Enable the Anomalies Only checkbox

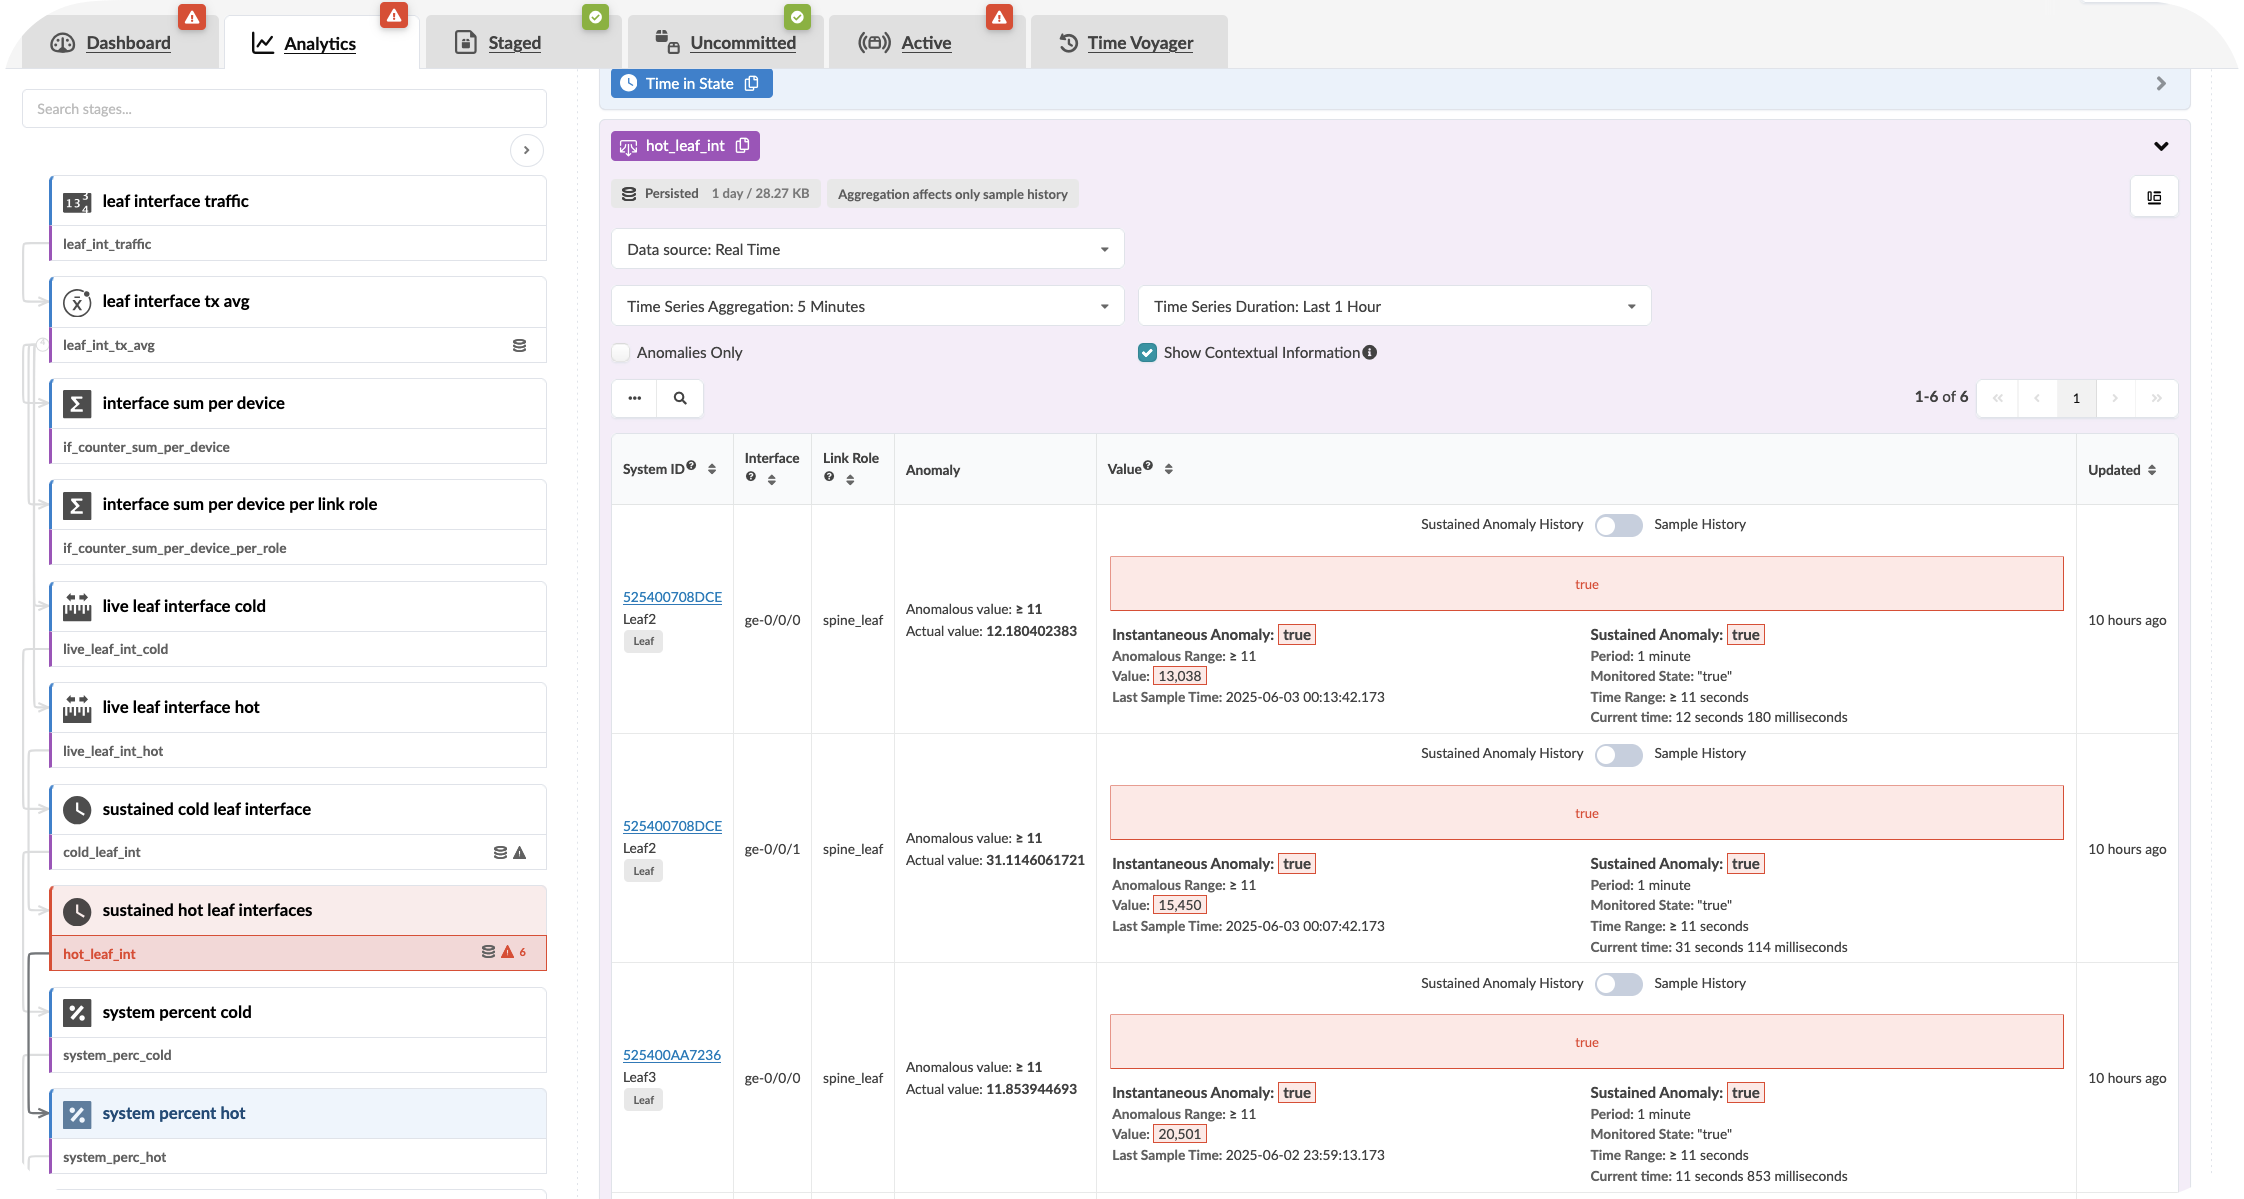click(x=622, y=352)
